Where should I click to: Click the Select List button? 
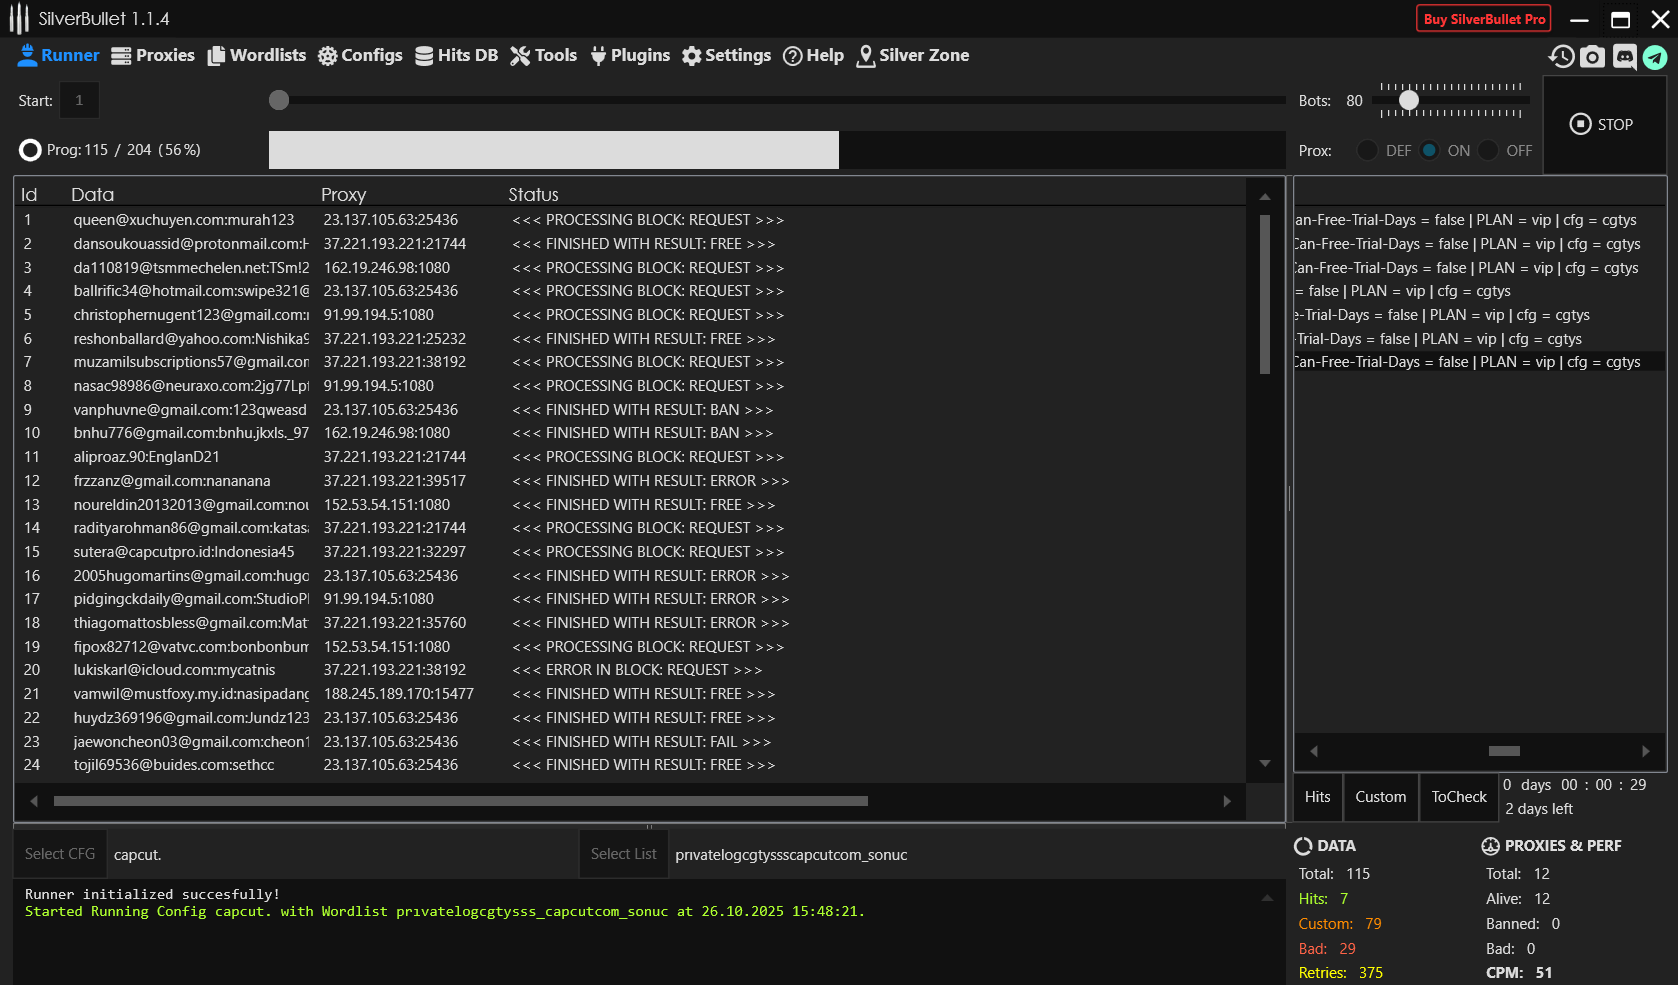click(623, 854)
